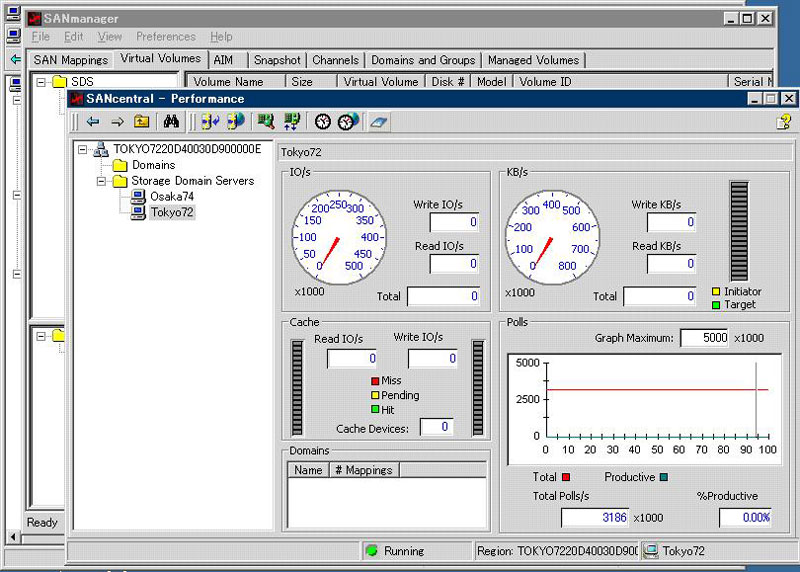Go up one level with folder icon
The width and height of the screenshot is (800, 572).
[x=141, y=121]
